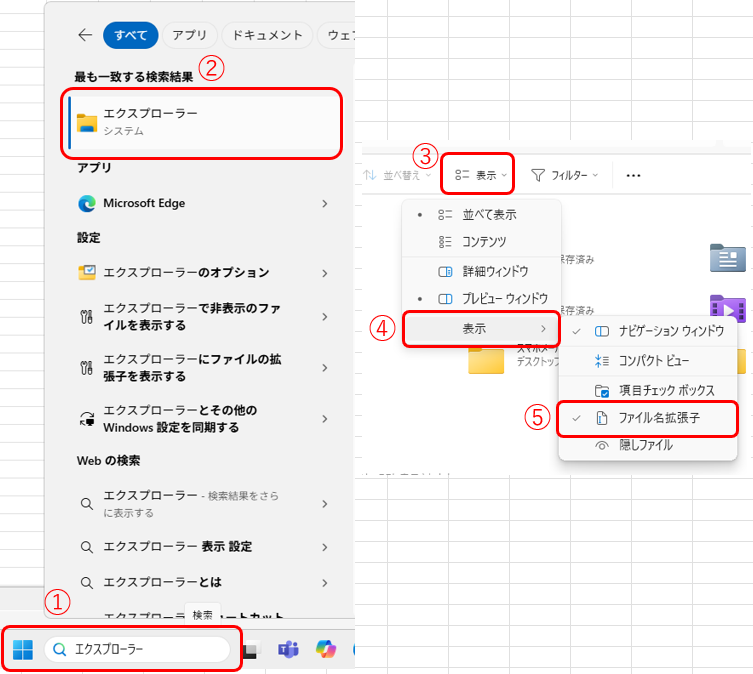Click the 項目チェック ボックス icon
Image resolution: width=753 pixels, height=674 pixels.
tap(602, 391)
